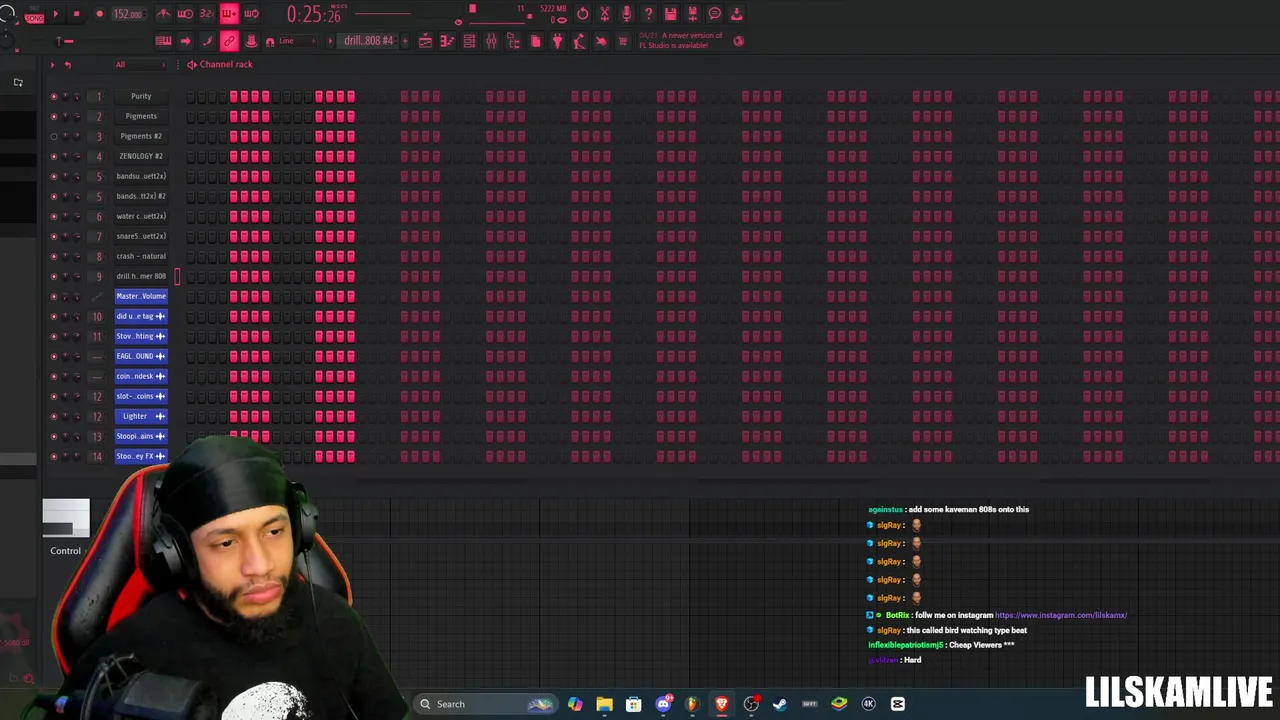Adjust the Purity channel volume knob
The image size is (1280, 720).
pos(77,96)
